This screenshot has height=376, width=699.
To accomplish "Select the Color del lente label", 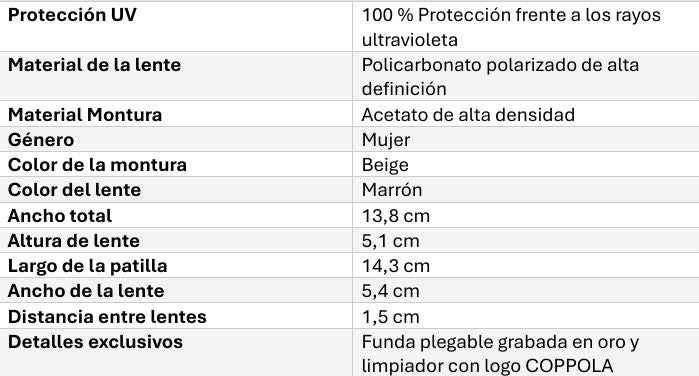I will pos(74,190).
